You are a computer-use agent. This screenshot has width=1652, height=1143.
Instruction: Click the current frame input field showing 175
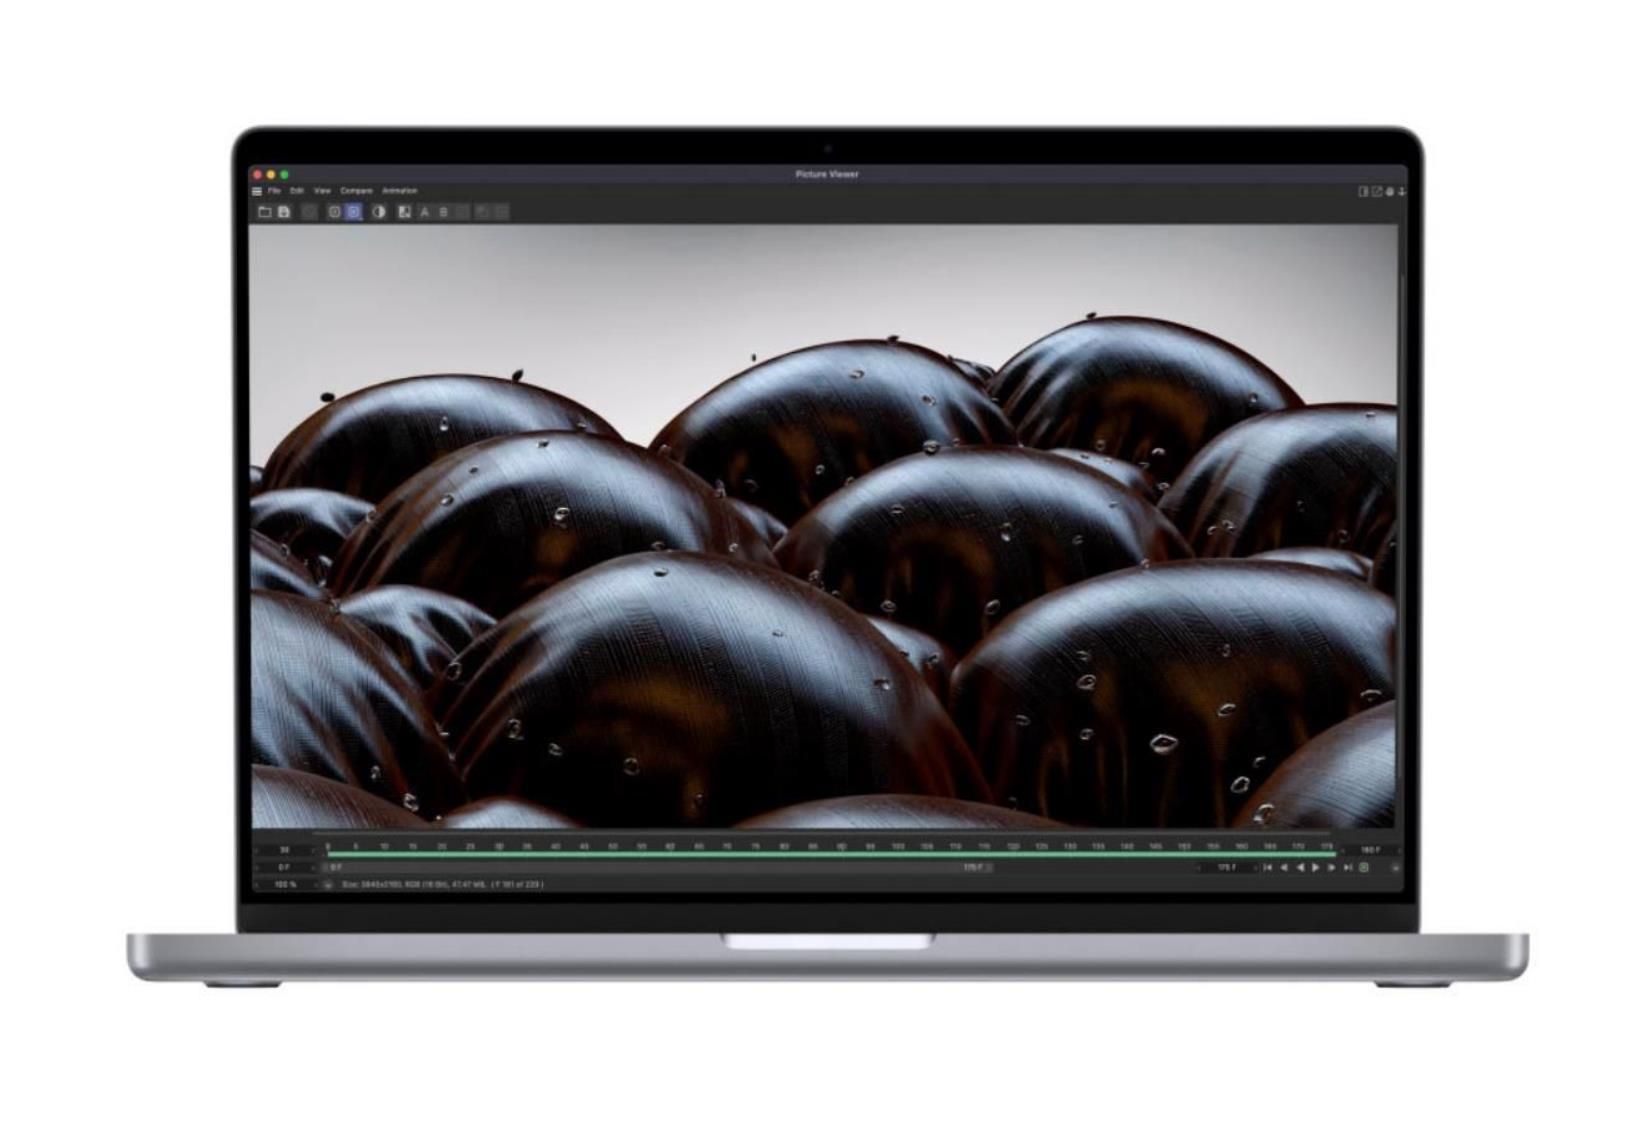(x=1230, y=867)
